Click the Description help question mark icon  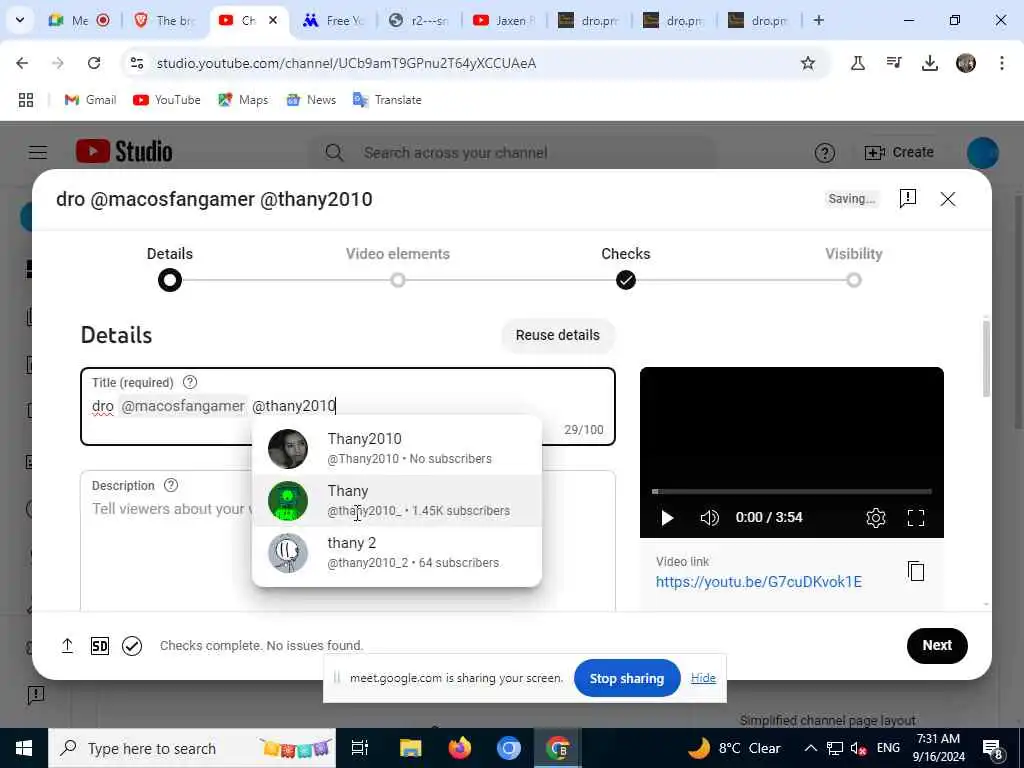point(170,485)
